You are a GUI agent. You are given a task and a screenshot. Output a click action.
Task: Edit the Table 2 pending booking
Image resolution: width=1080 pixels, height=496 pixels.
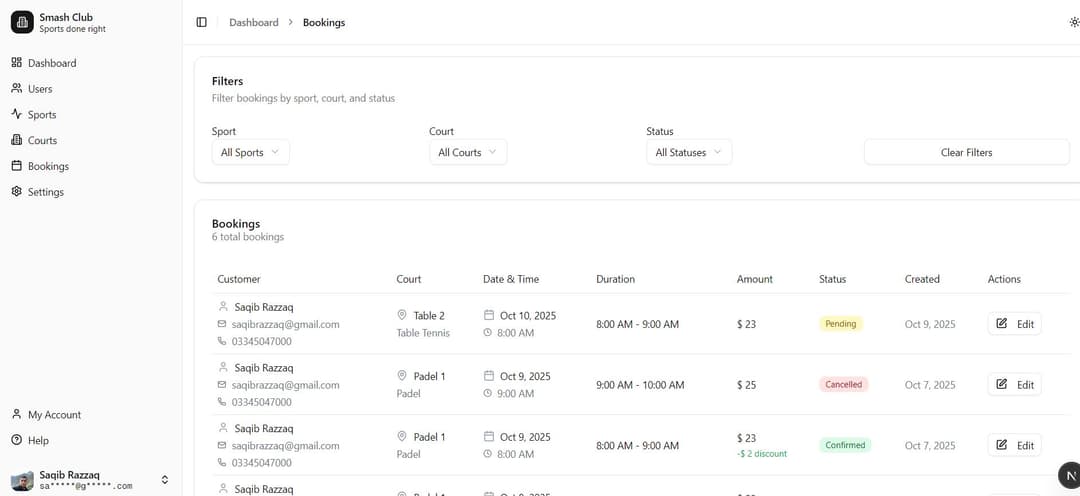point(1015,324)
